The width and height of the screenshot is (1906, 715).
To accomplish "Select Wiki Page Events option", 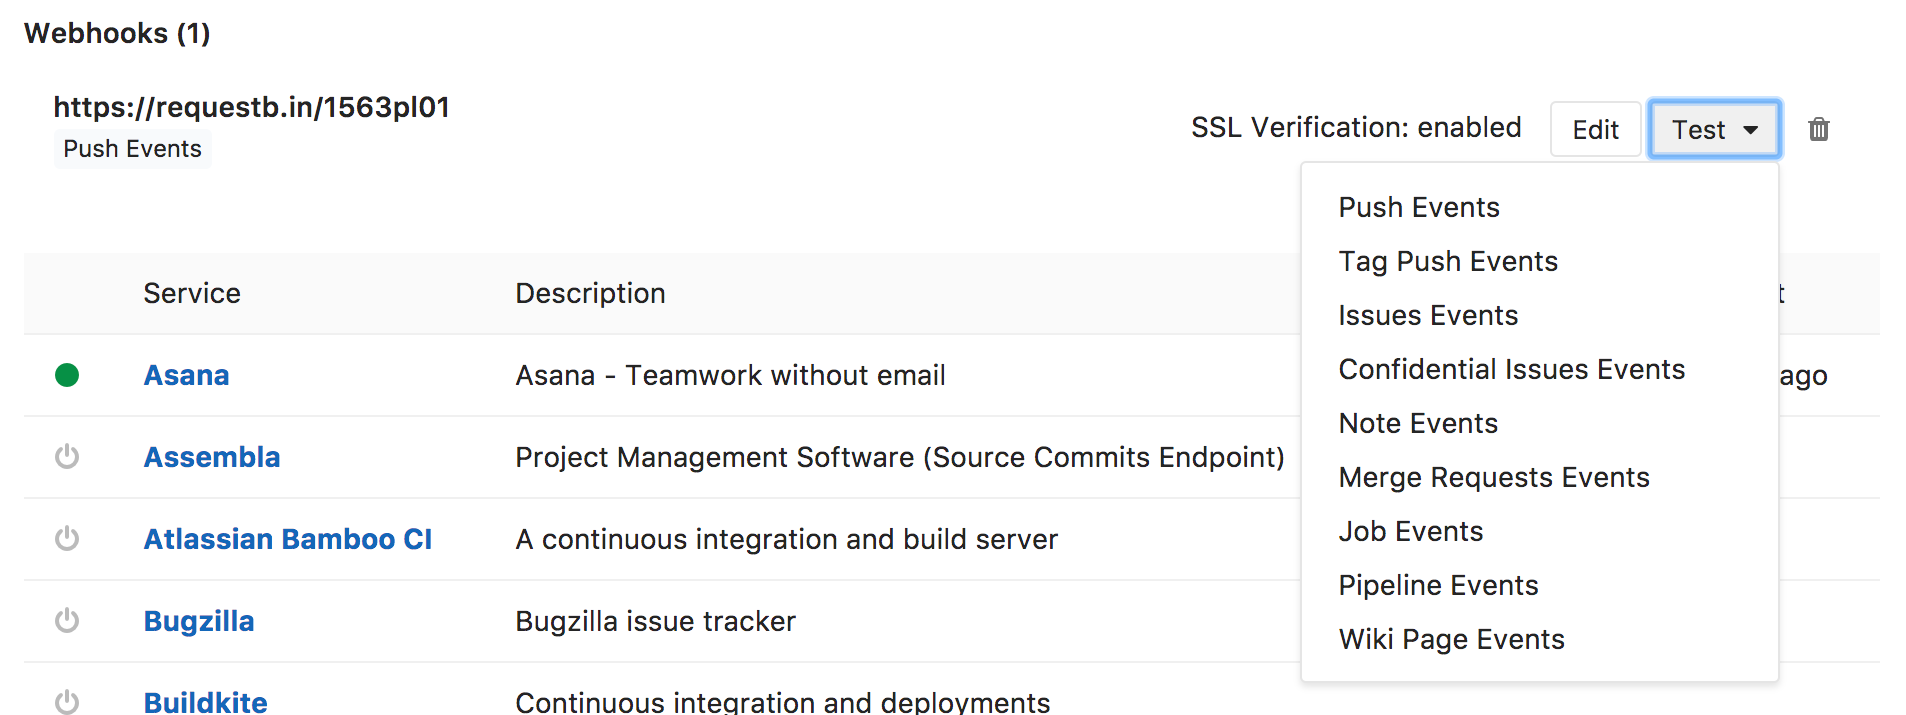I will (1451, 639).
